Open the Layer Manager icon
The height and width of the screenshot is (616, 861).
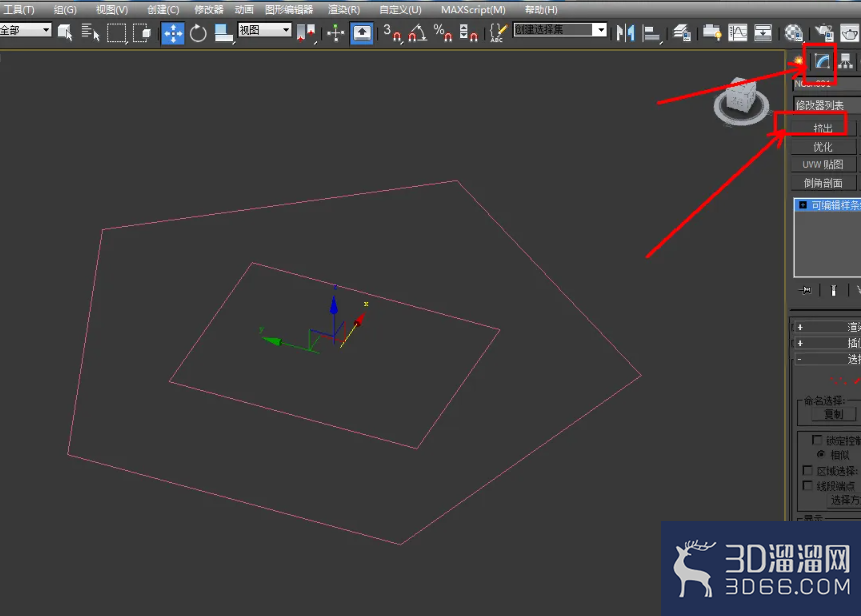(x=681, y=33)
